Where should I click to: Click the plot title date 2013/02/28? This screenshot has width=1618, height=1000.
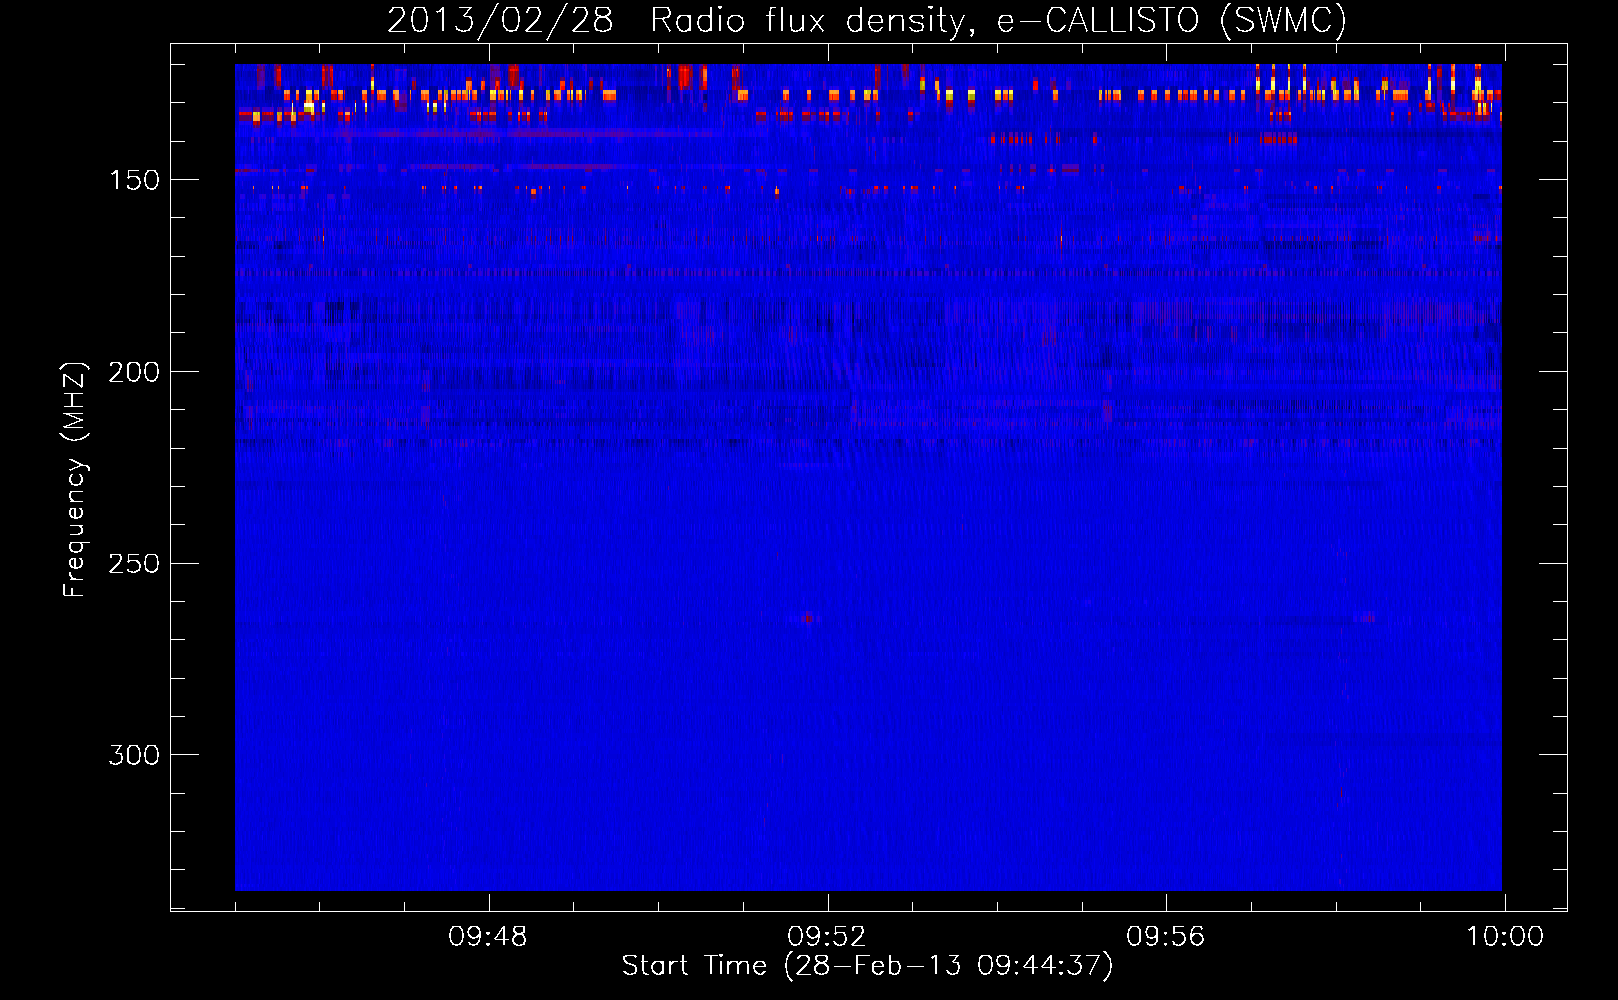click(500, 21)
